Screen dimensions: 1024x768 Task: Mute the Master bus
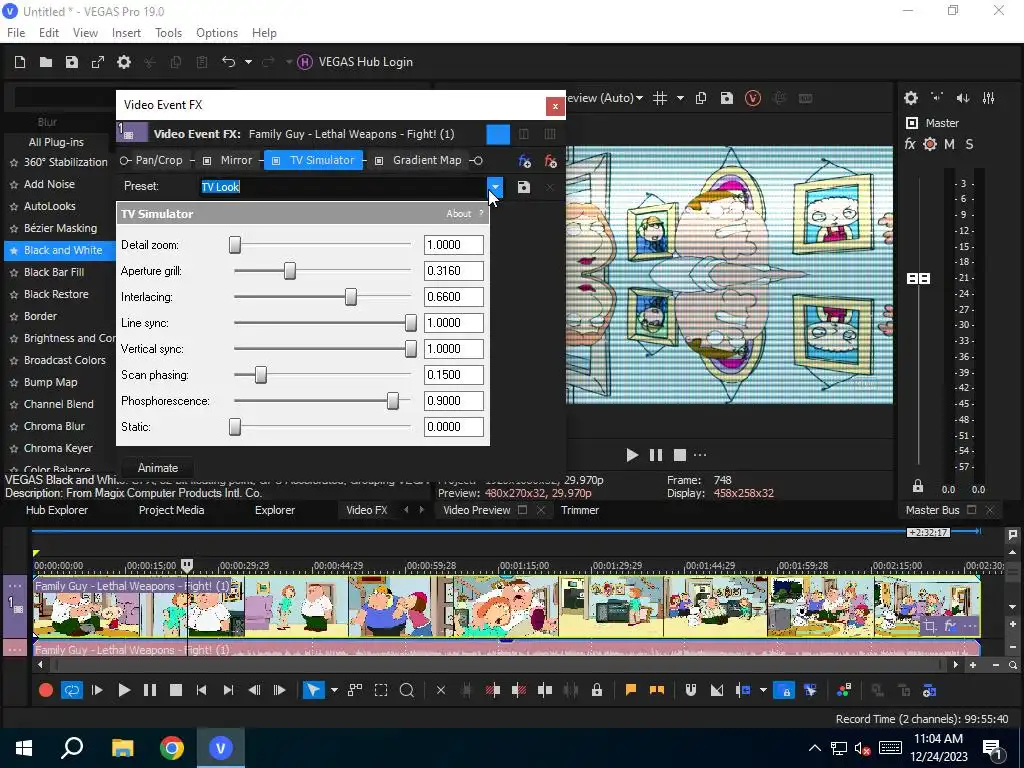pos(949,144)
